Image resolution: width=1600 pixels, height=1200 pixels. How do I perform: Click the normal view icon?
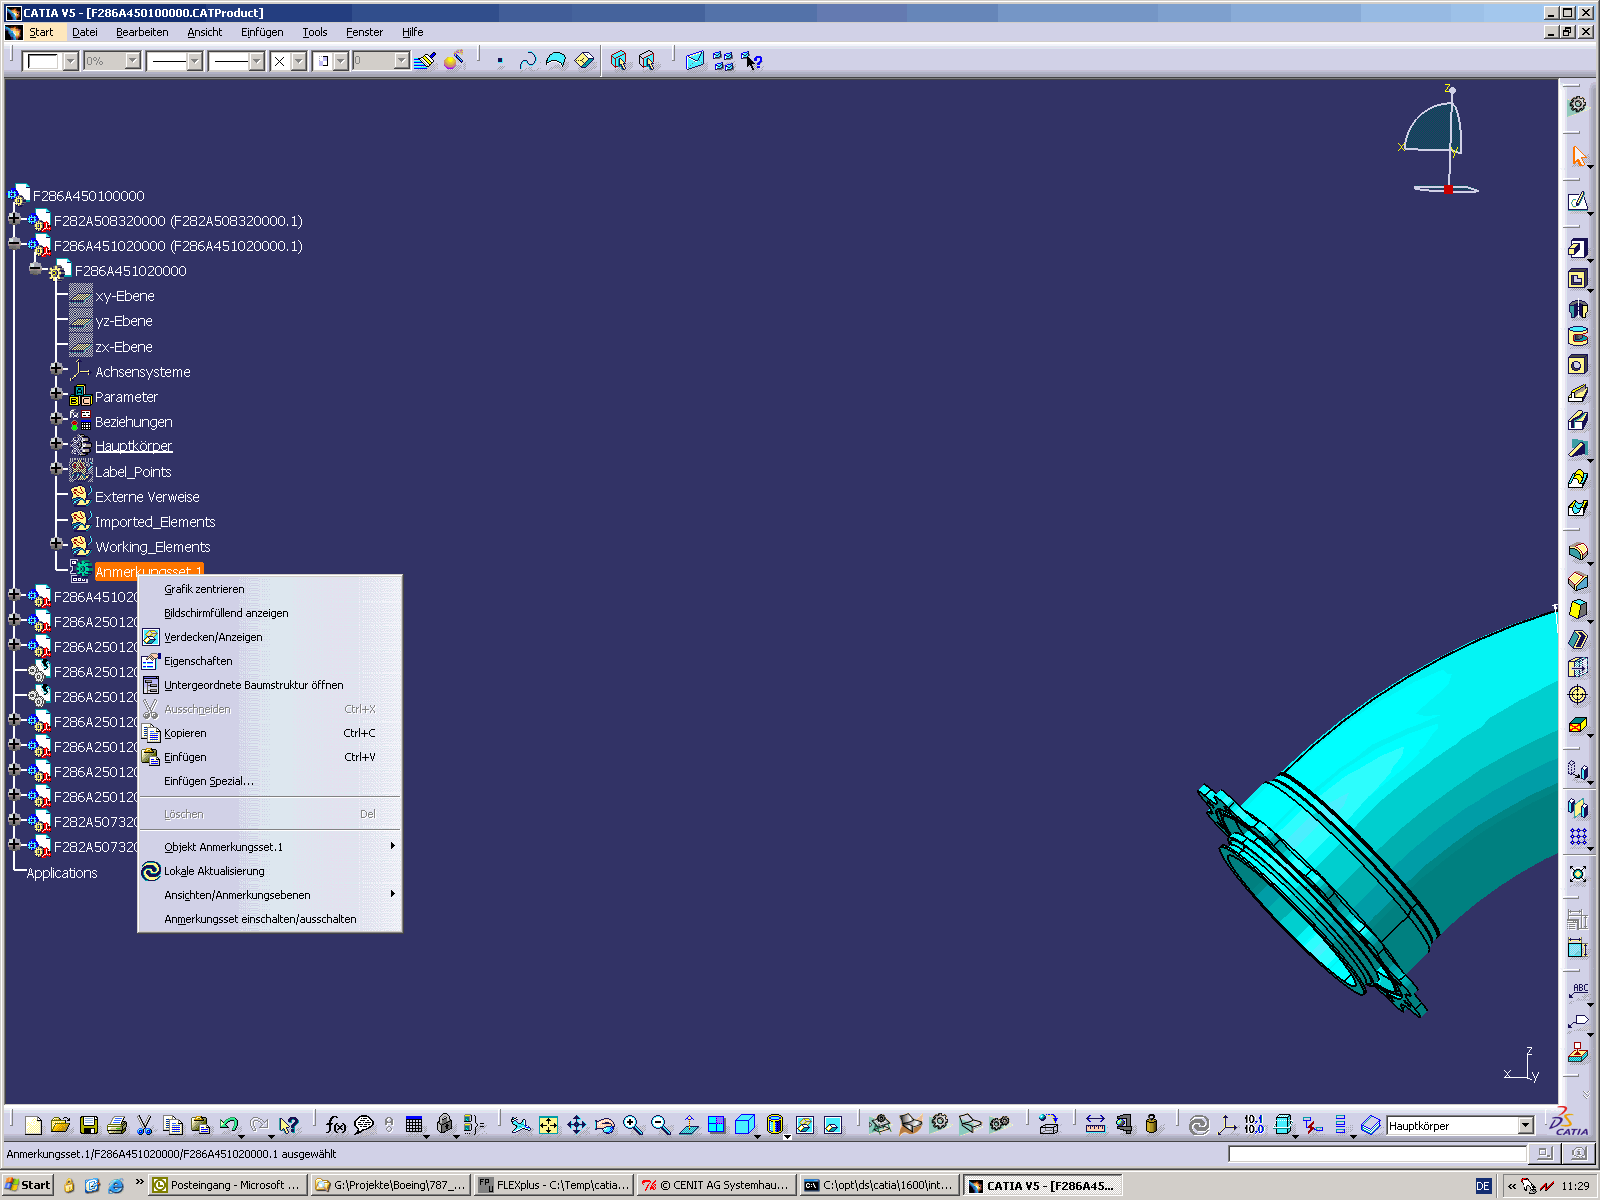[688, 1125]
